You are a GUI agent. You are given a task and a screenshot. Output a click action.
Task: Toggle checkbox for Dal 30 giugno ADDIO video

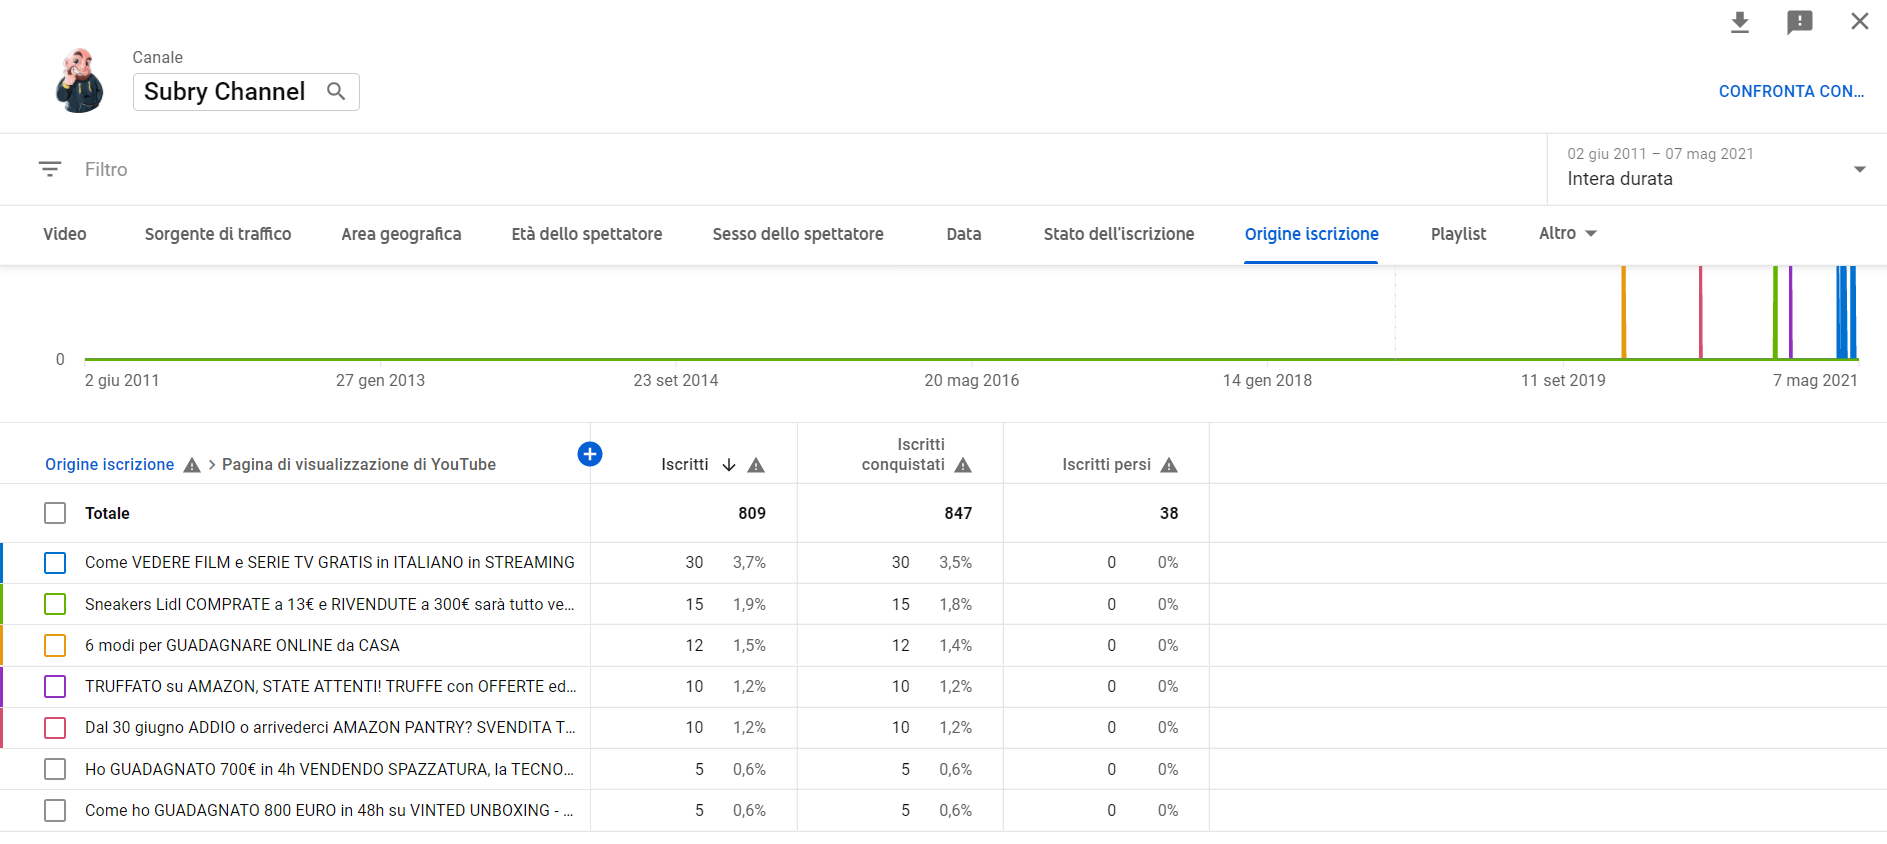(x=55, y=728)
